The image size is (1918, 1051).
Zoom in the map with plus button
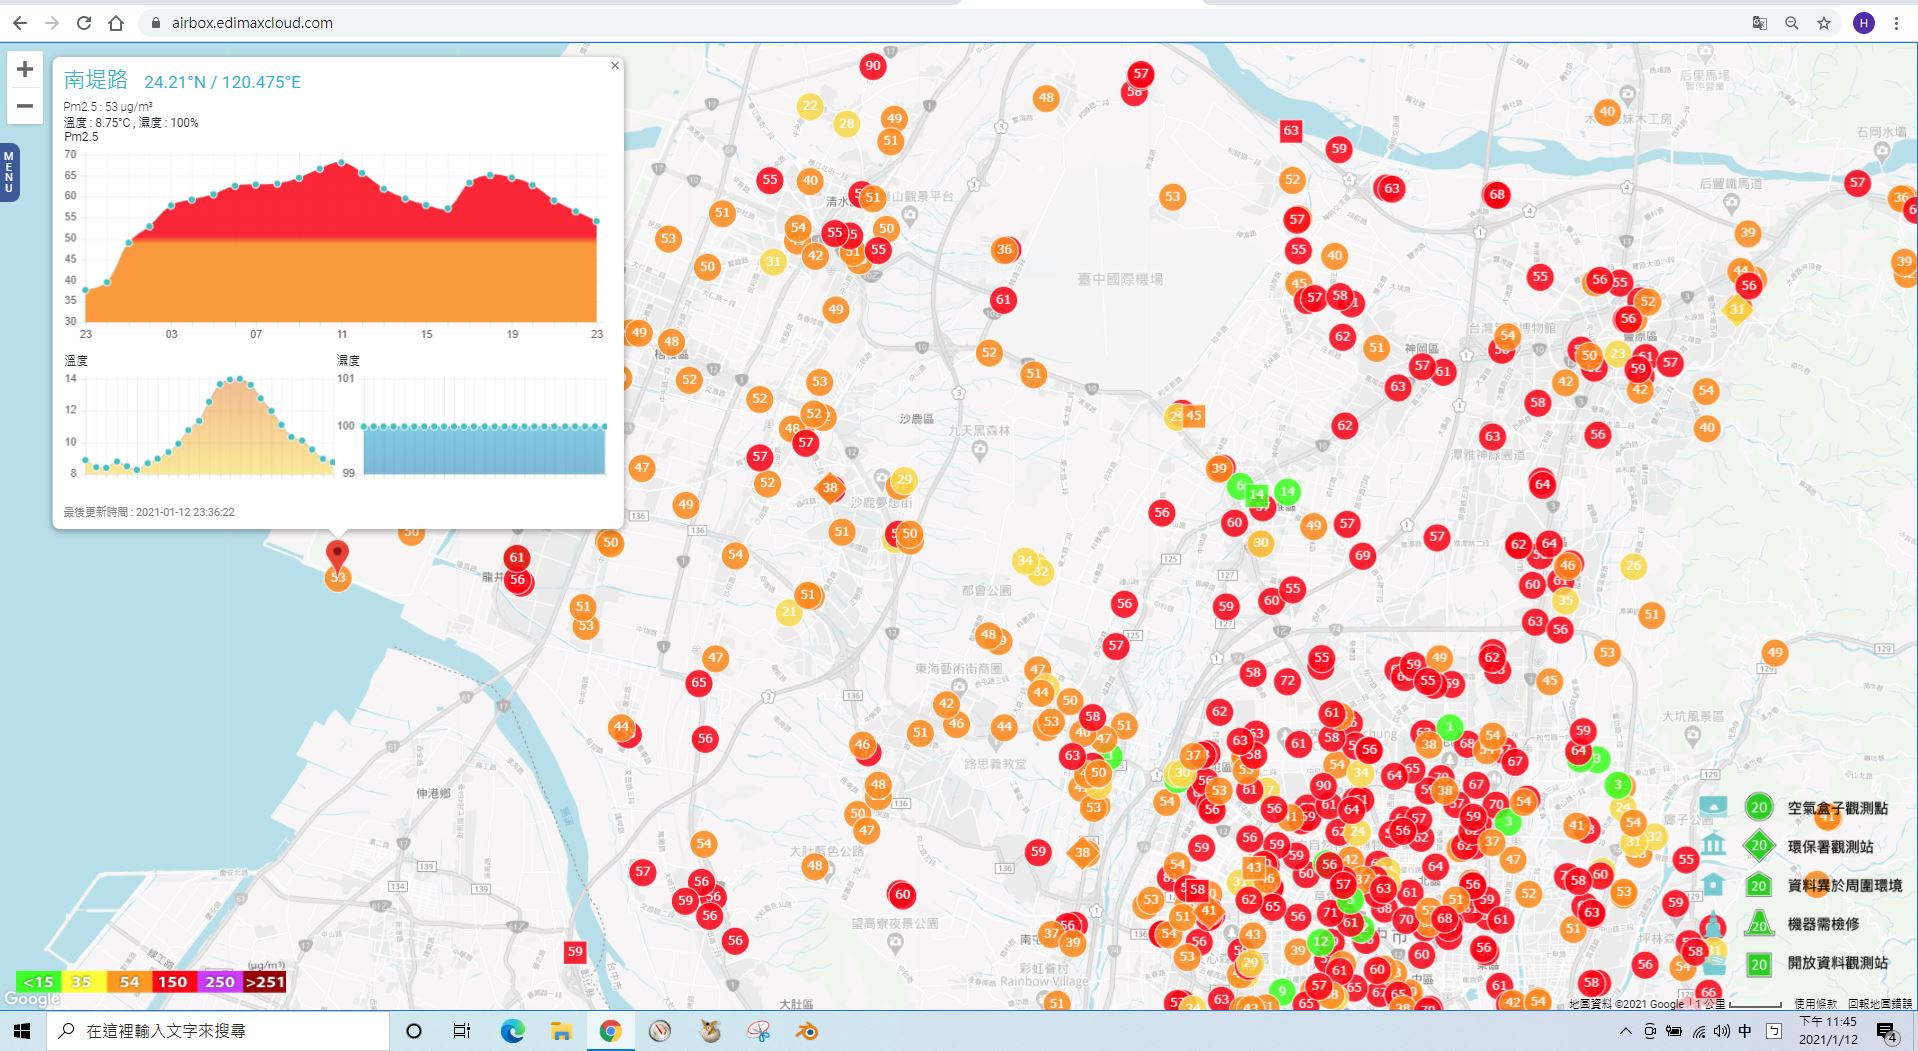(x=25, y=69)
